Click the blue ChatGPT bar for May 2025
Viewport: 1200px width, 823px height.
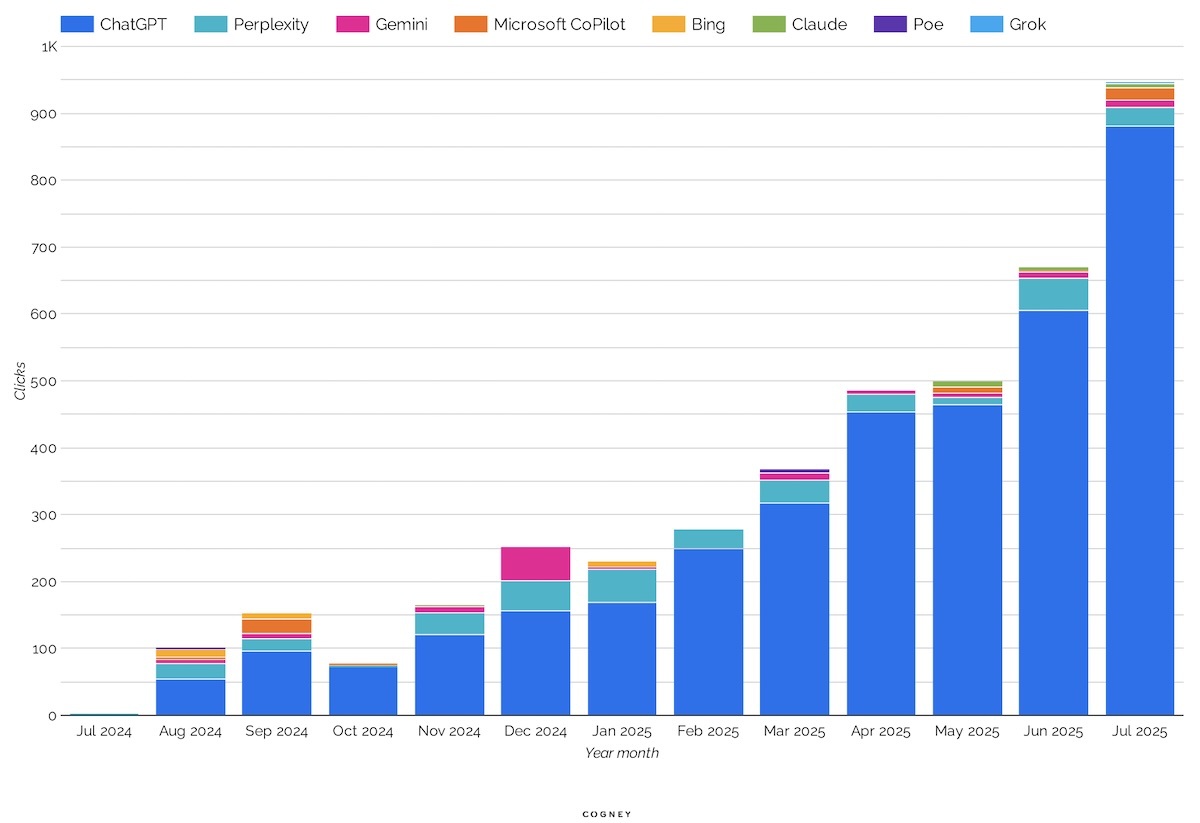coord(968,560)
